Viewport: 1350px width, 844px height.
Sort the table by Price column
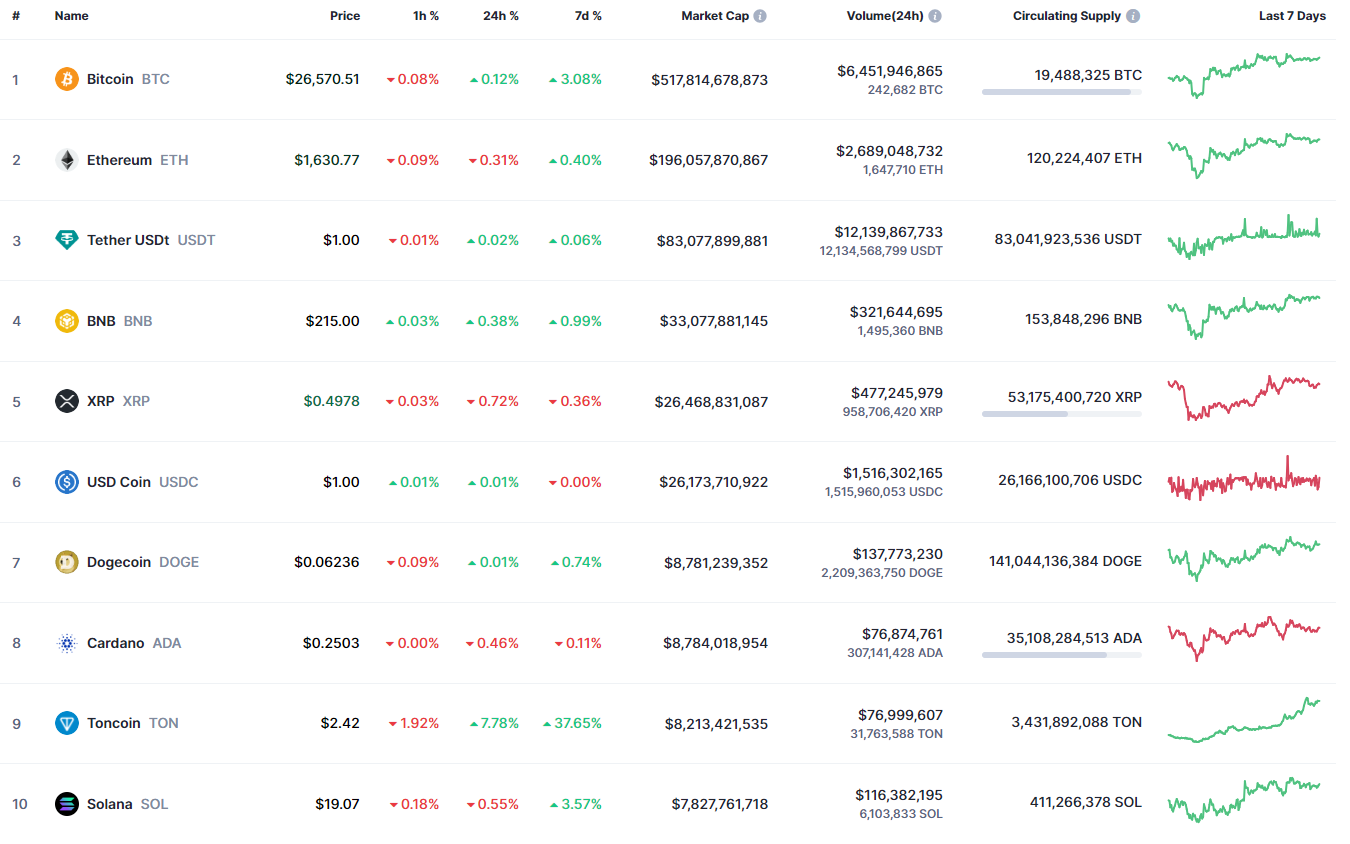tap(345, 16)
